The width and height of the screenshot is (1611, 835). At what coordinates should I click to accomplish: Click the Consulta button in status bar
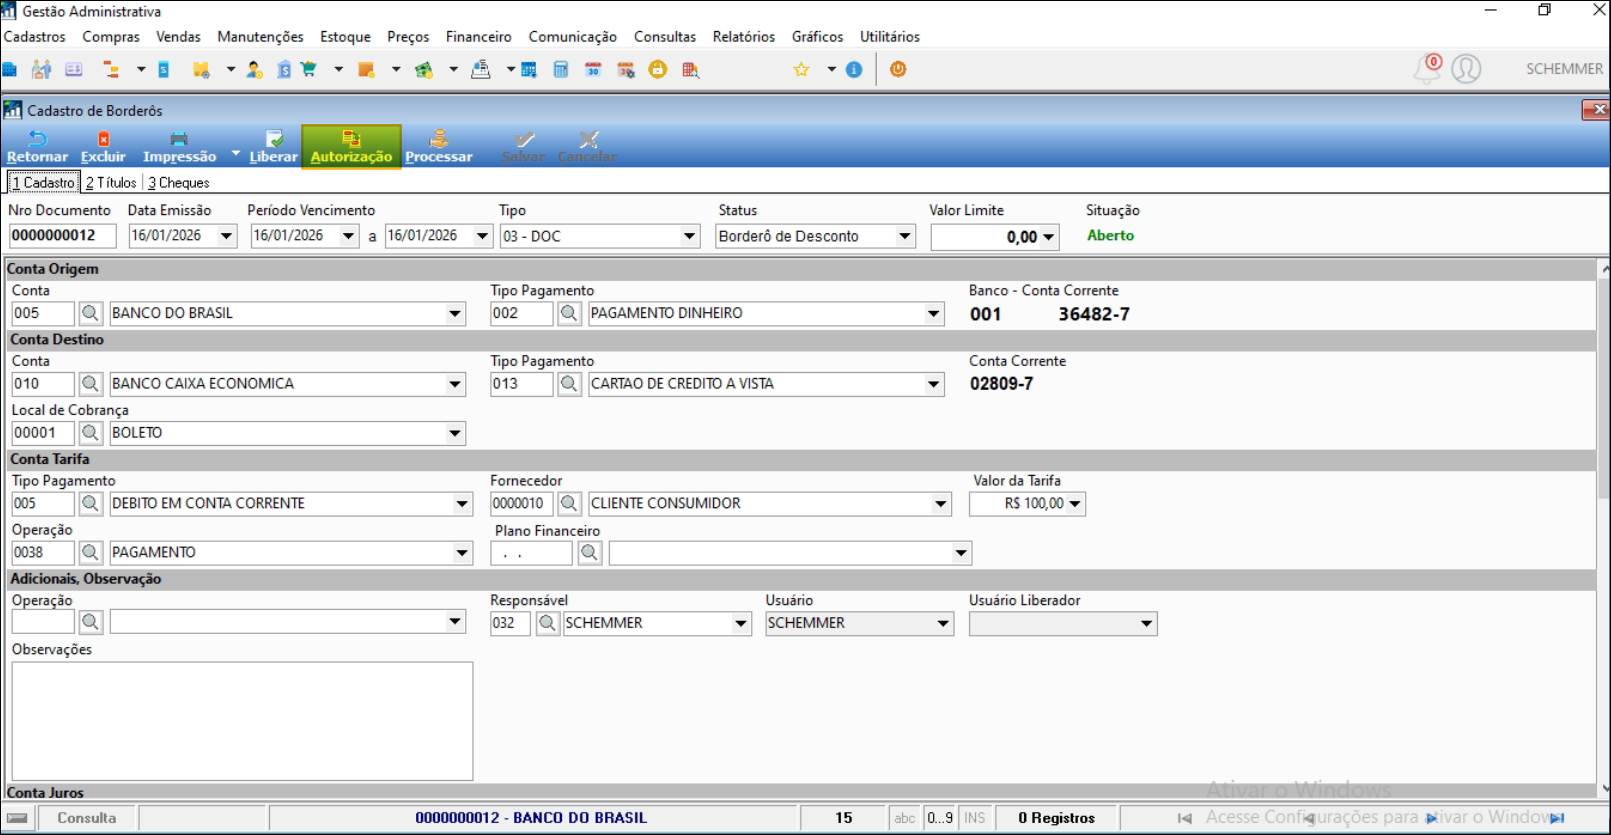coord(86,818)
